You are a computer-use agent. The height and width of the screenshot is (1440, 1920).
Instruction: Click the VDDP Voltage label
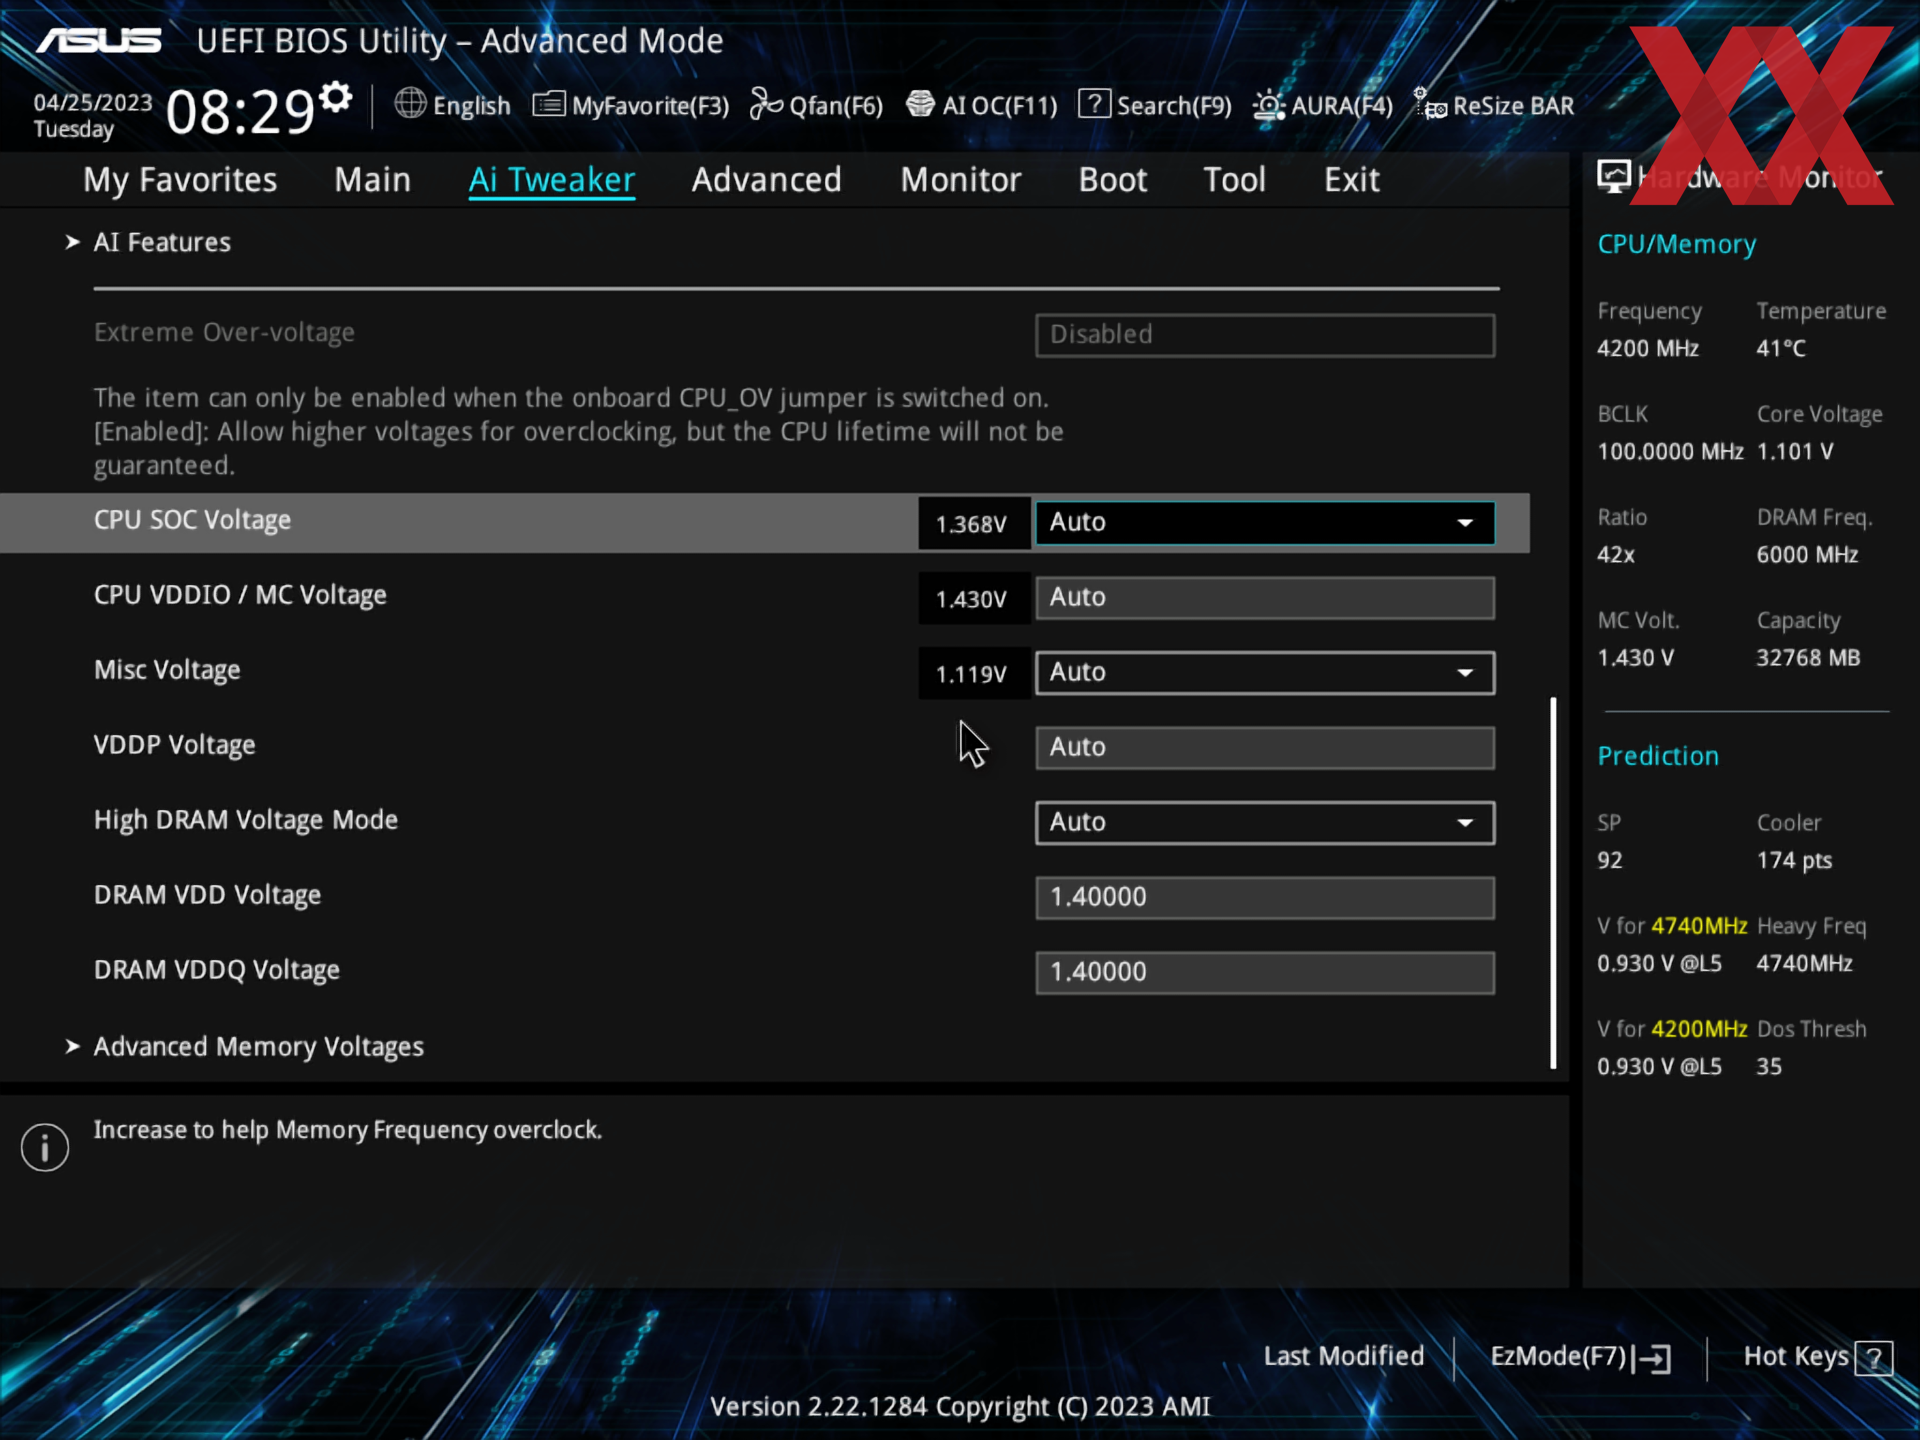point(174,745)
